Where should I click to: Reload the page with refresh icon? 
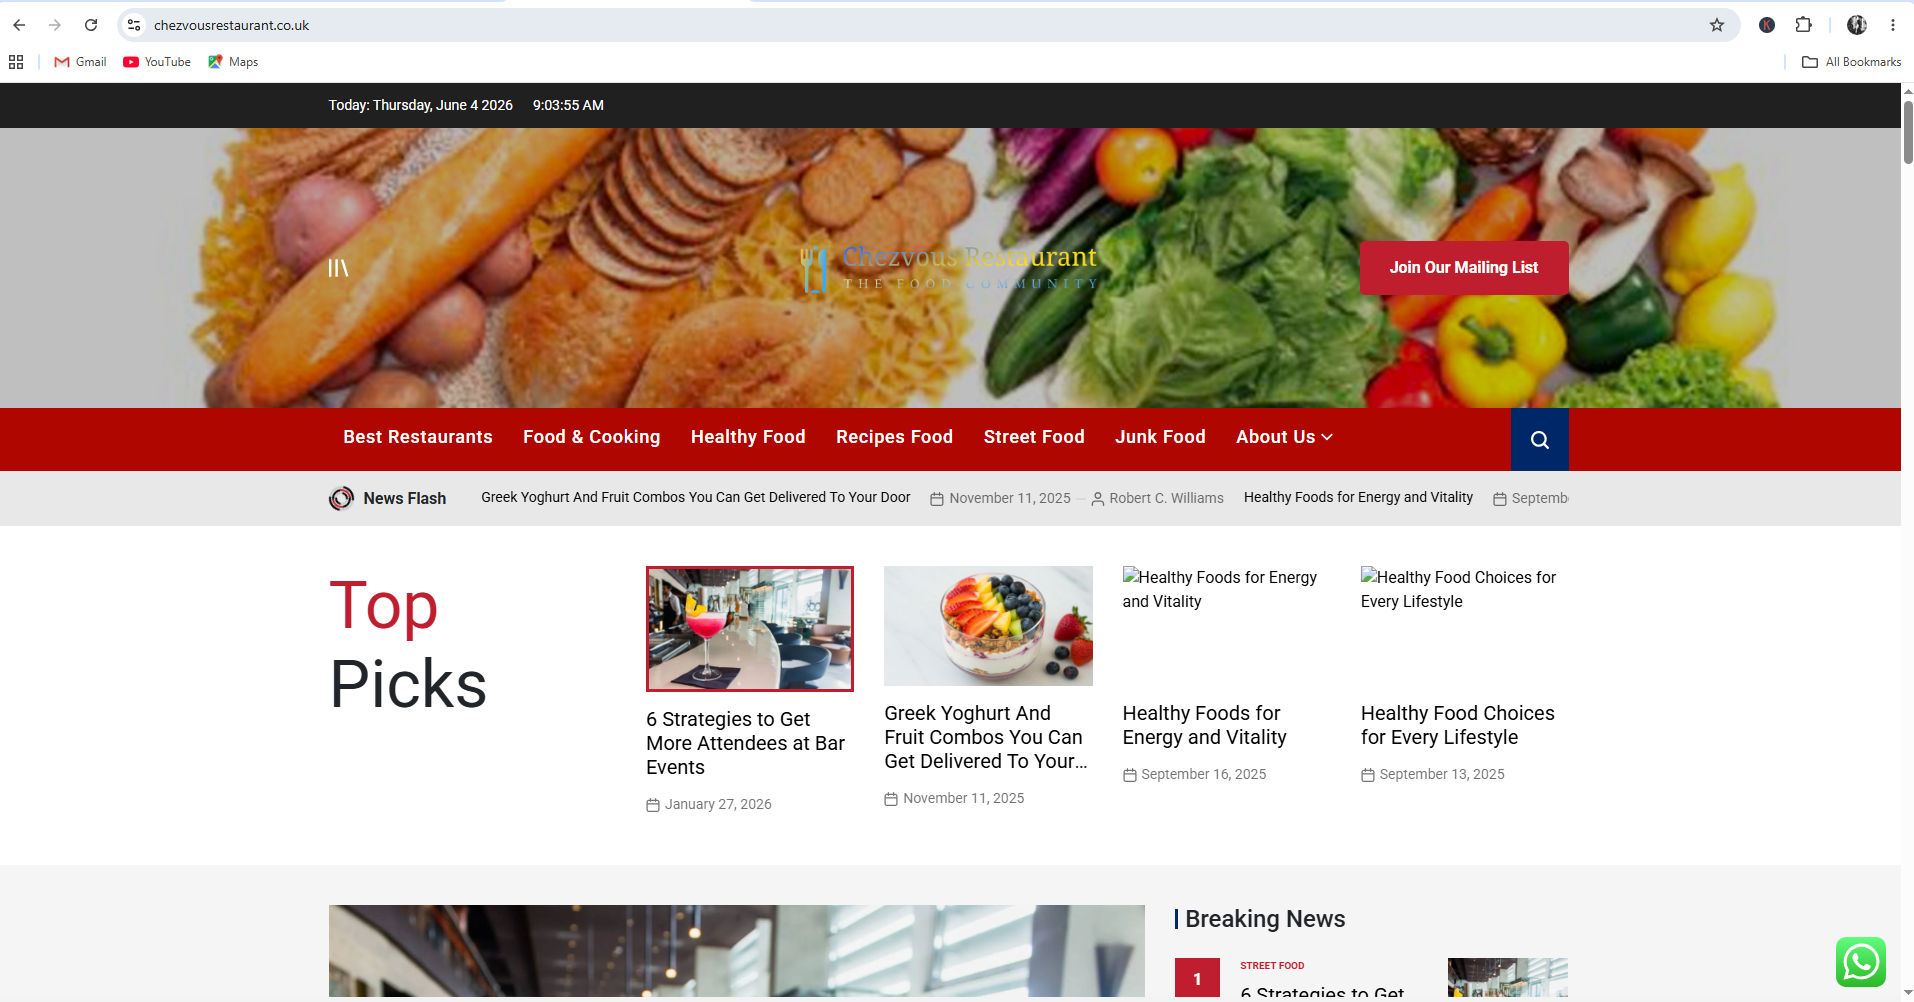(x=91, y=25)
